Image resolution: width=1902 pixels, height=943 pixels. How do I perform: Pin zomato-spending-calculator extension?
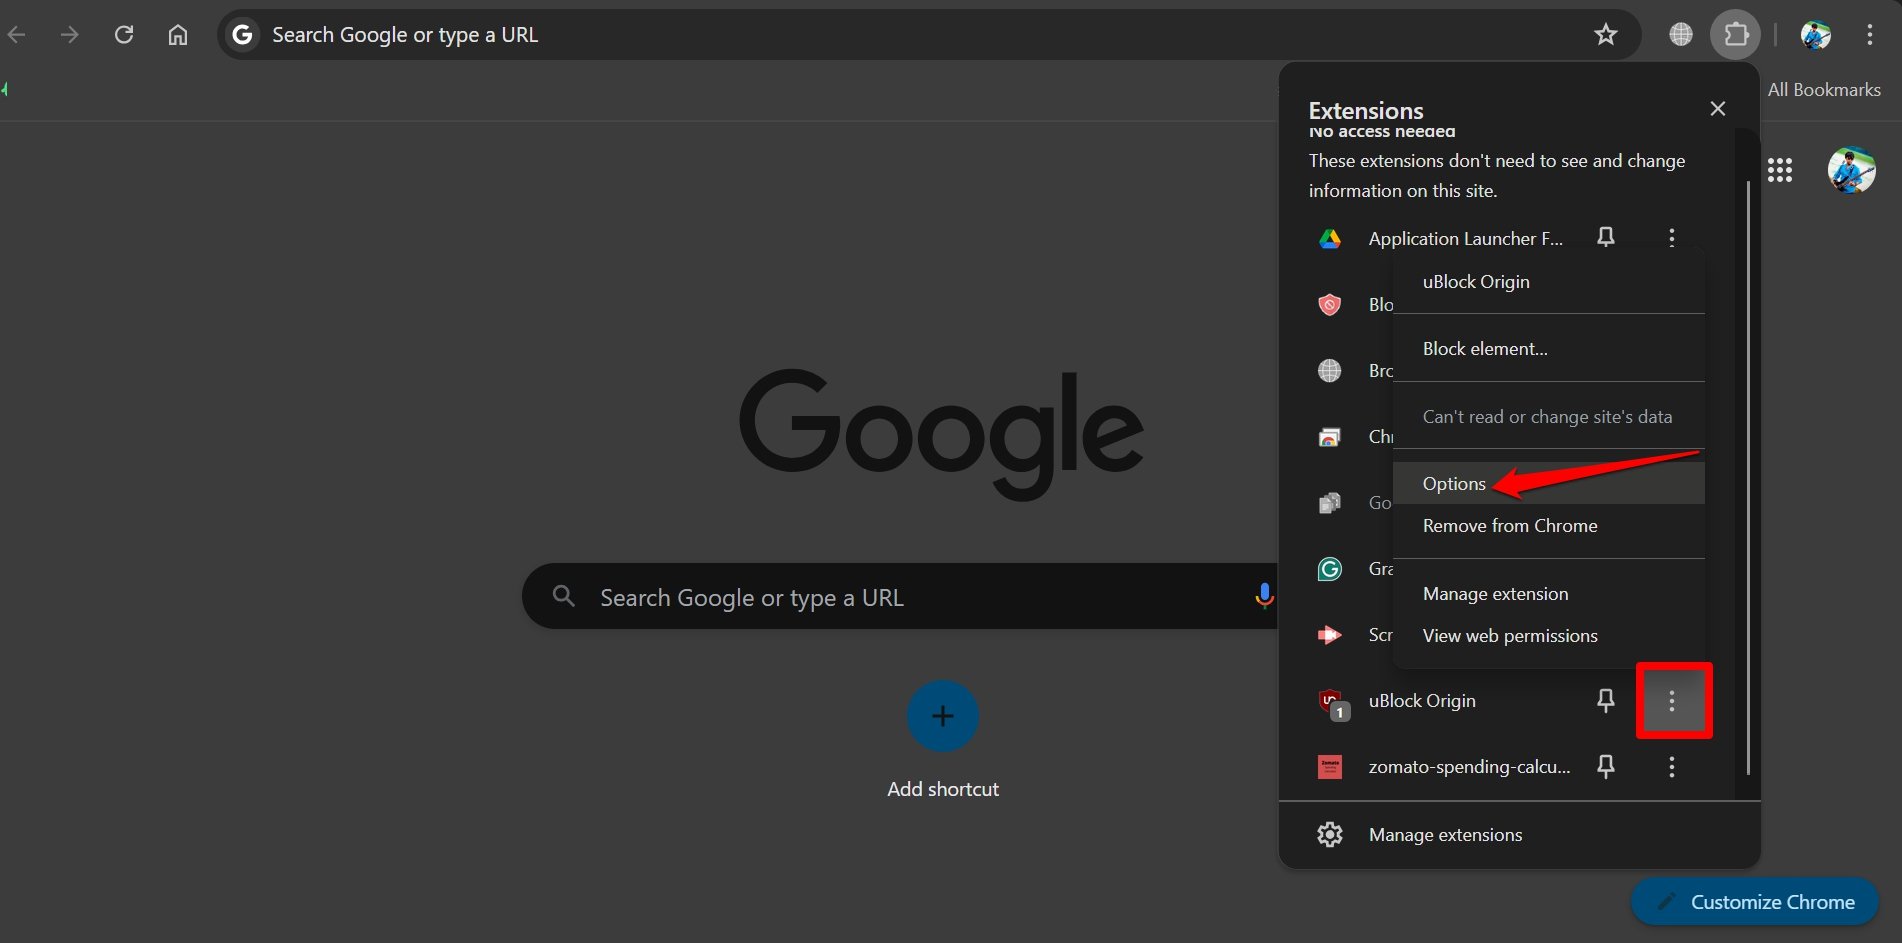pyautogui.click(x=1606, y=767)
